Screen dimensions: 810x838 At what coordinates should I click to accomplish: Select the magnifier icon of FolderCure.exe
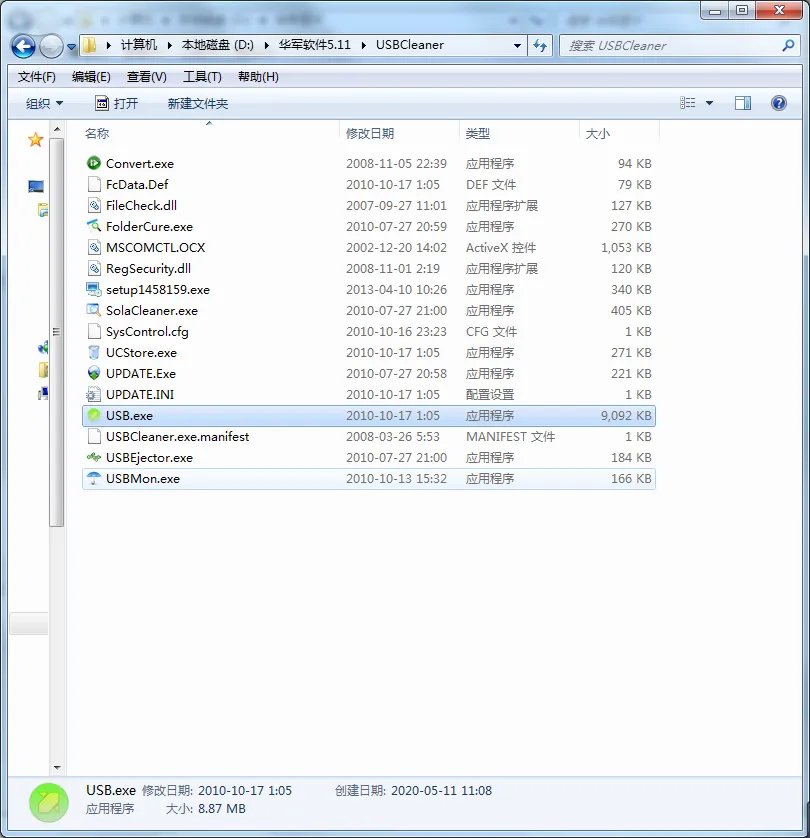(95, 226)
